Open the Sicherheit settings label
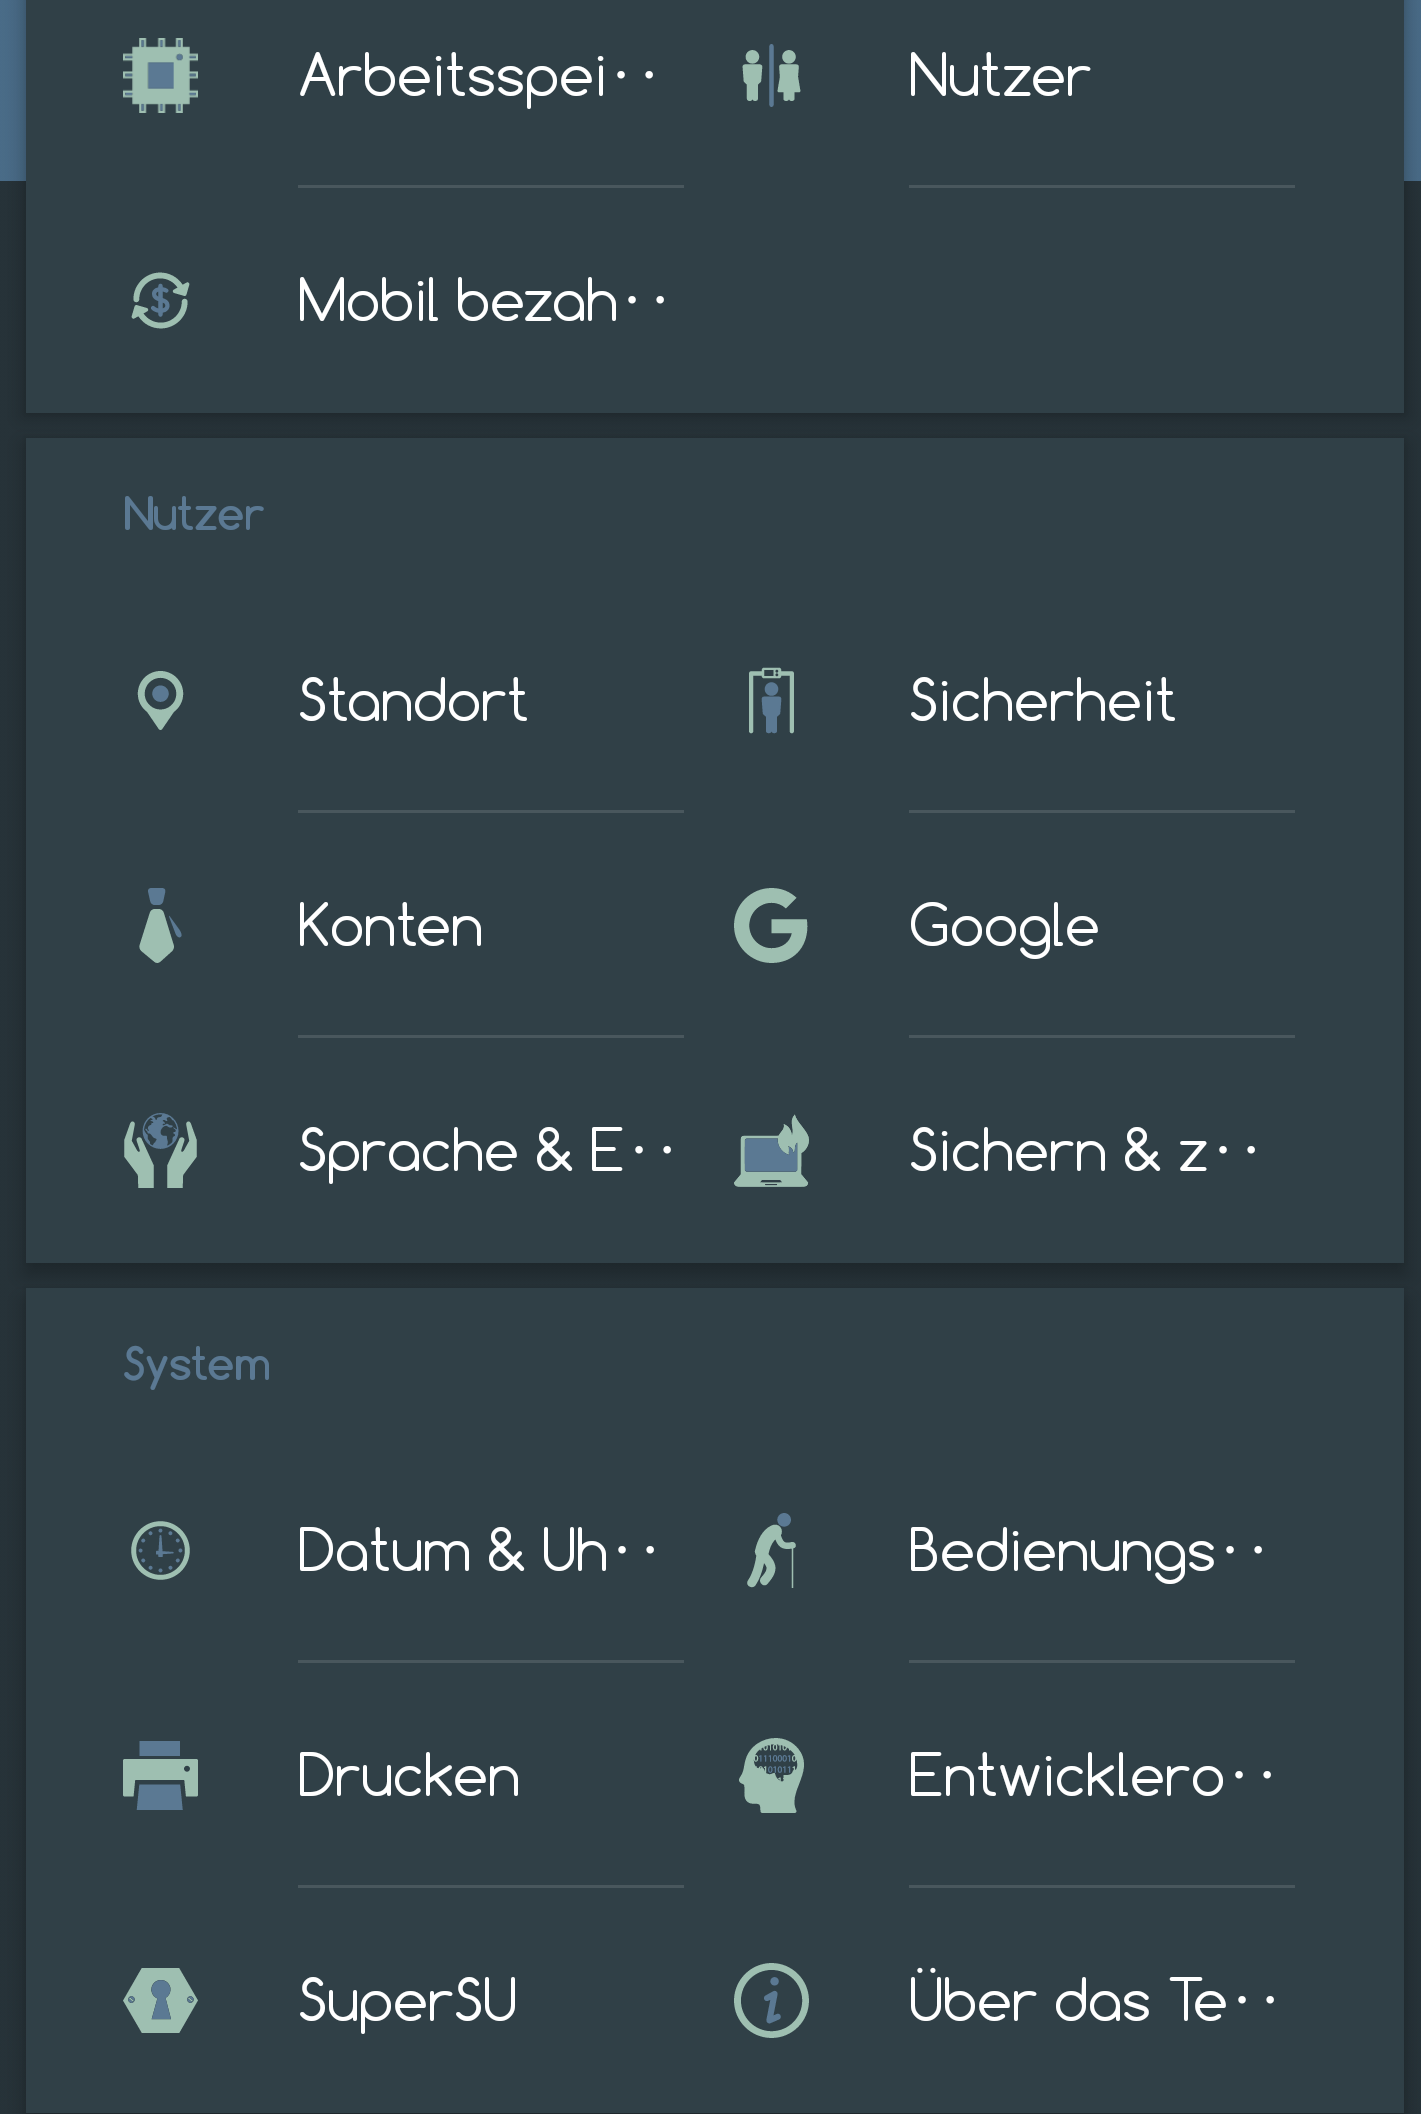Screen dimensions: 1421x2114 (1042, 700)
